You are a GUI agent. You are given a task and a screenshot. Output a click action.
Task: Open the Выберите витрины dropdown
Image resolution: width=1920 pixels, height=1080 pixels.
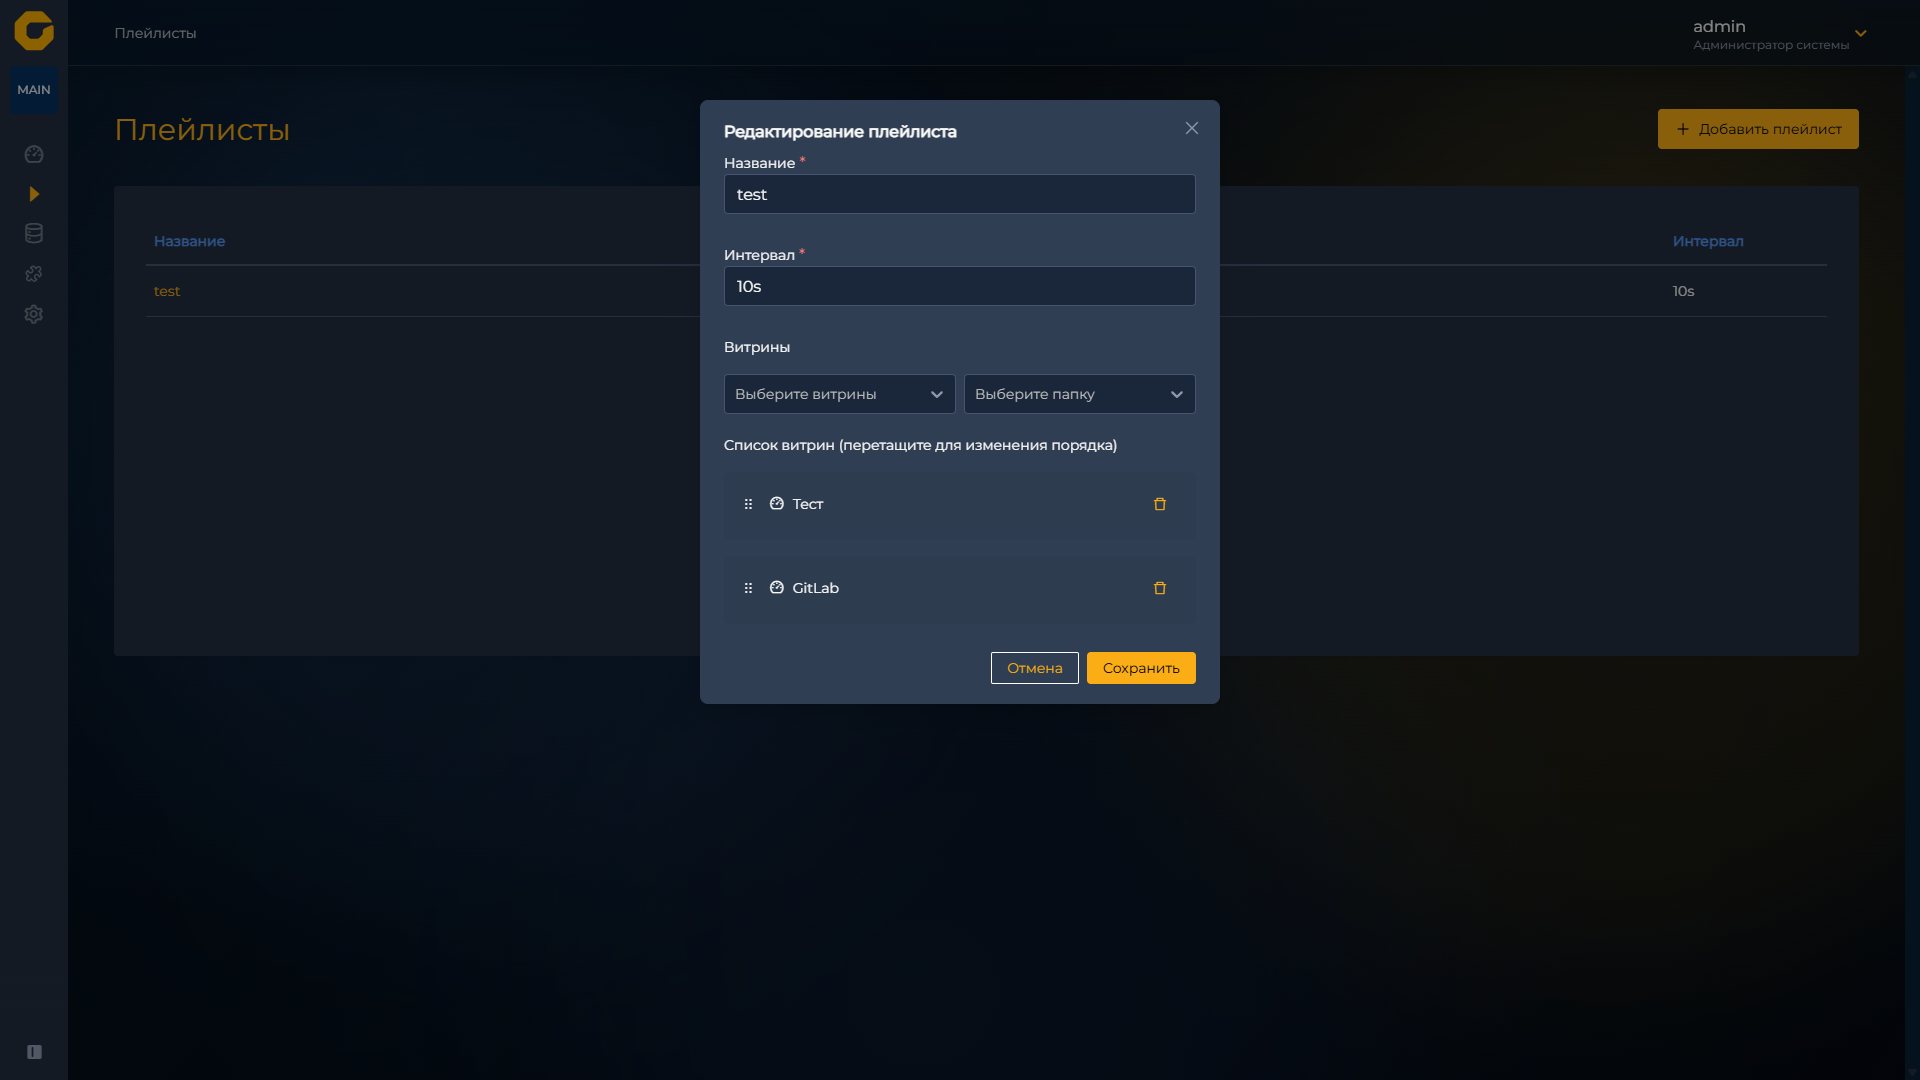click(840, 394)
